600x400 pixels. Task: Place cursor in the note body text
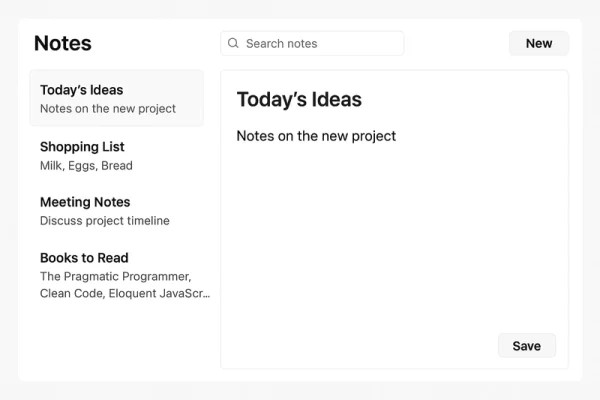316,136
